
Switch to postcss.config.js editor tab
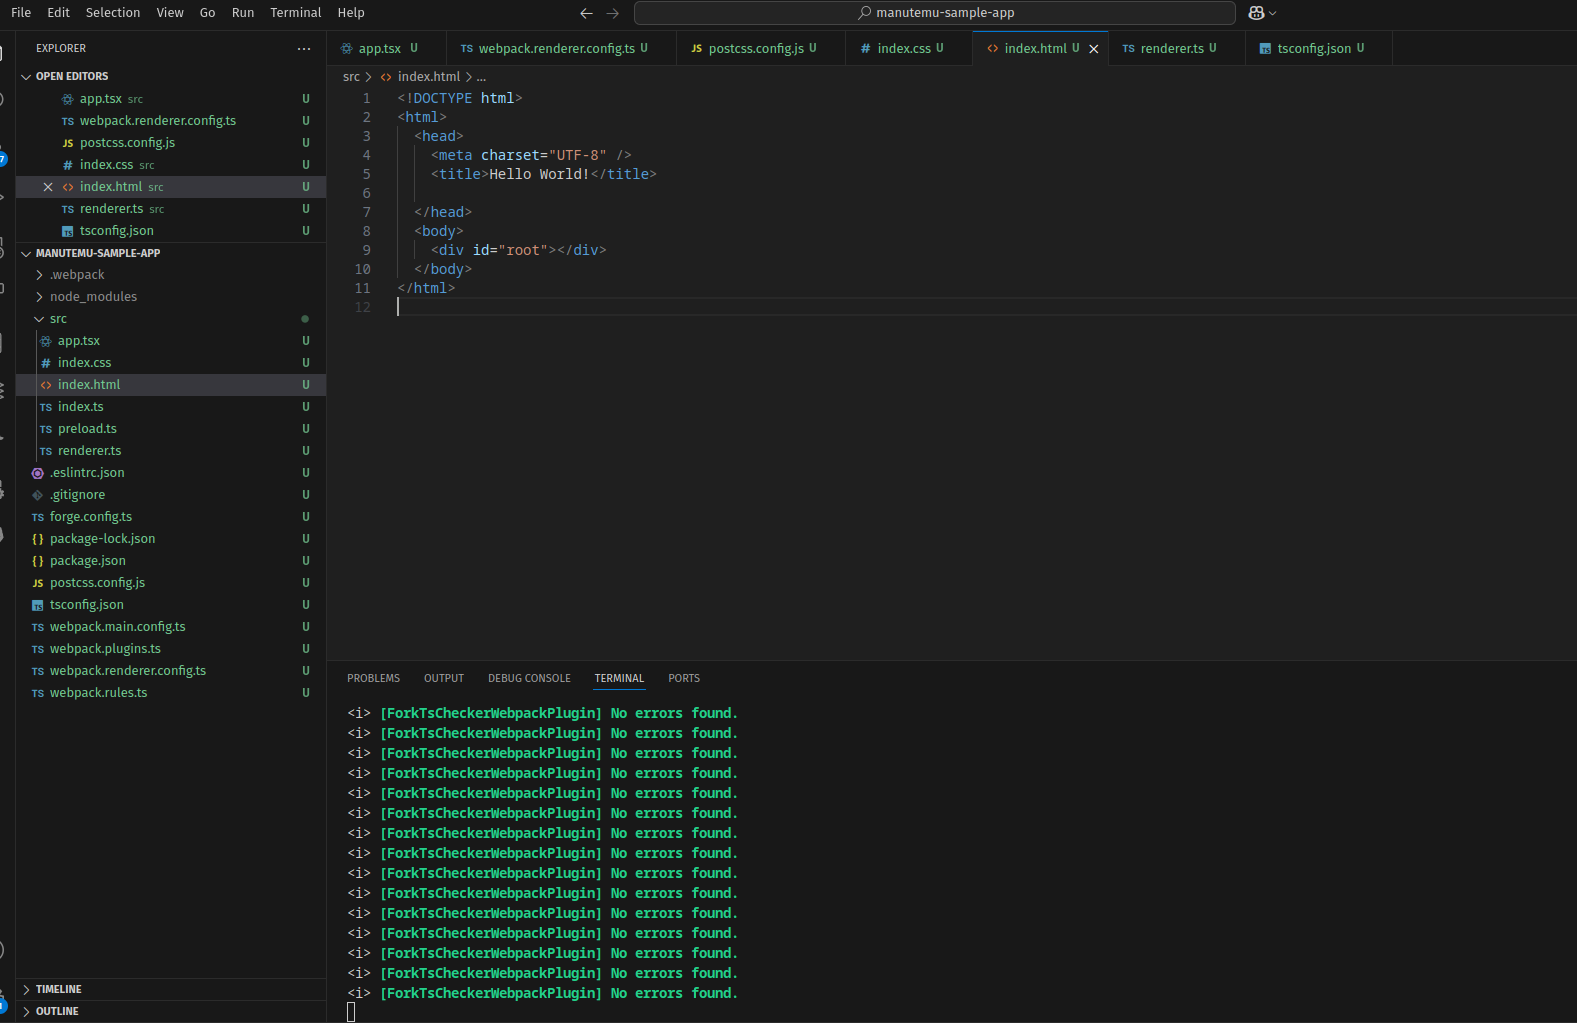click(756, 48)
